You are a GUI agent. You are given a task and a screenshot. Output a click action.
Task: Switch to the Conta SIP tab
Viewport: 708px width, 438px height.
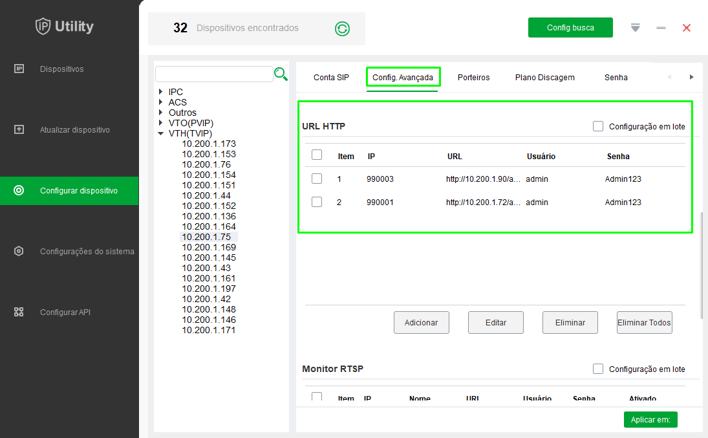coord(331,77)
